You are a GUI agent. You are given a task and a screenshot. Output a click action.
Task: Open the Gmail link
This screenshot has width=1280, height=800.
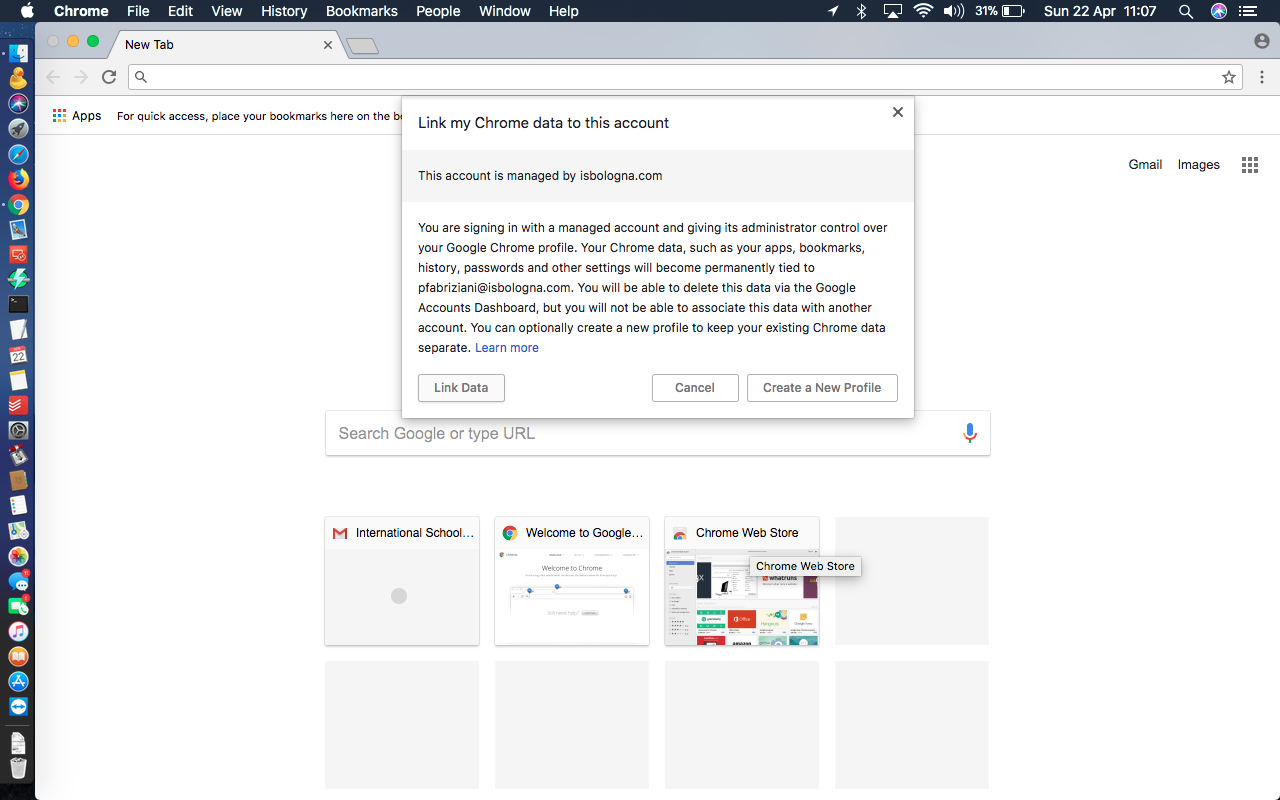[1145, 165]
